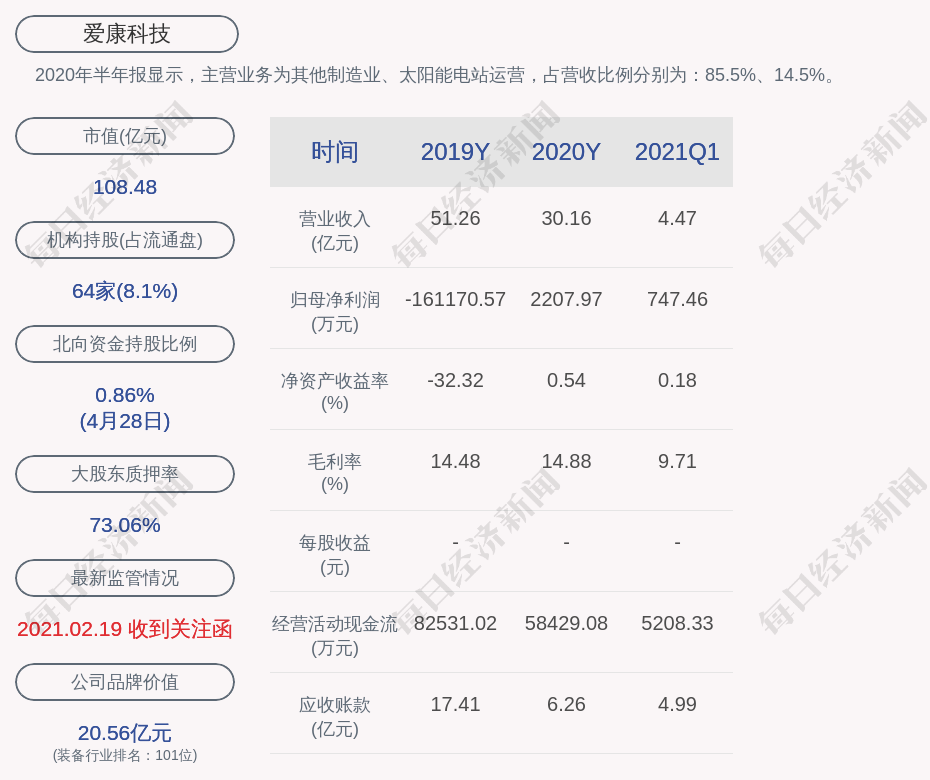Click the red 2021.02.19 收到关注函 notice
The width and height of the screenshot is (930, 780).
(x=125, y=629)
